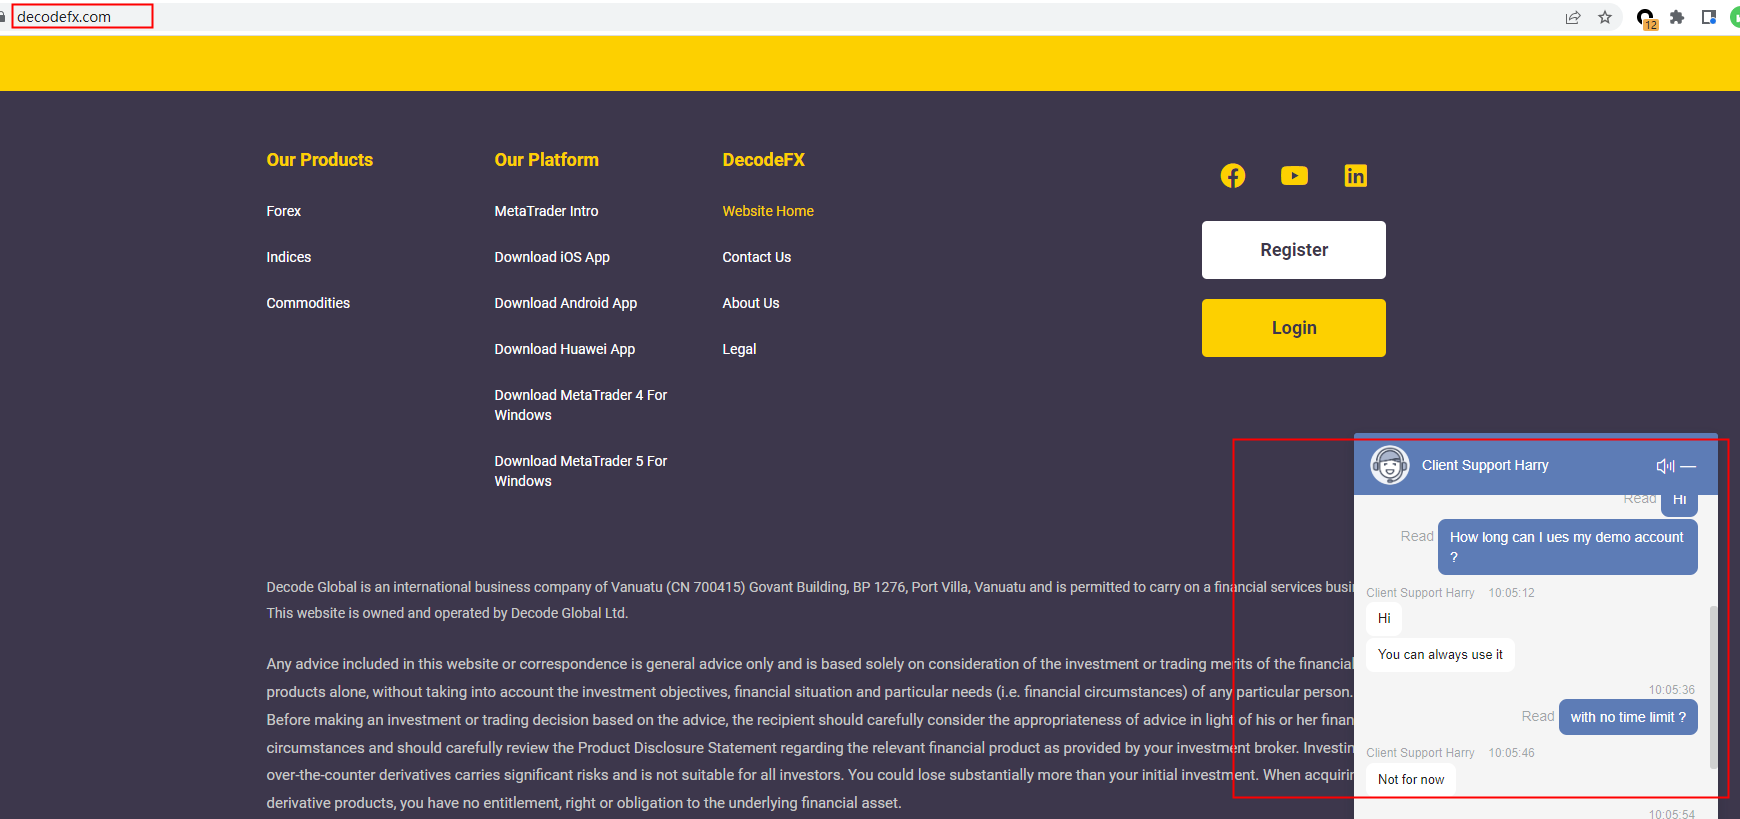Go to the Website Home link
Screen dimensions: 1740x819
point(767,211)
